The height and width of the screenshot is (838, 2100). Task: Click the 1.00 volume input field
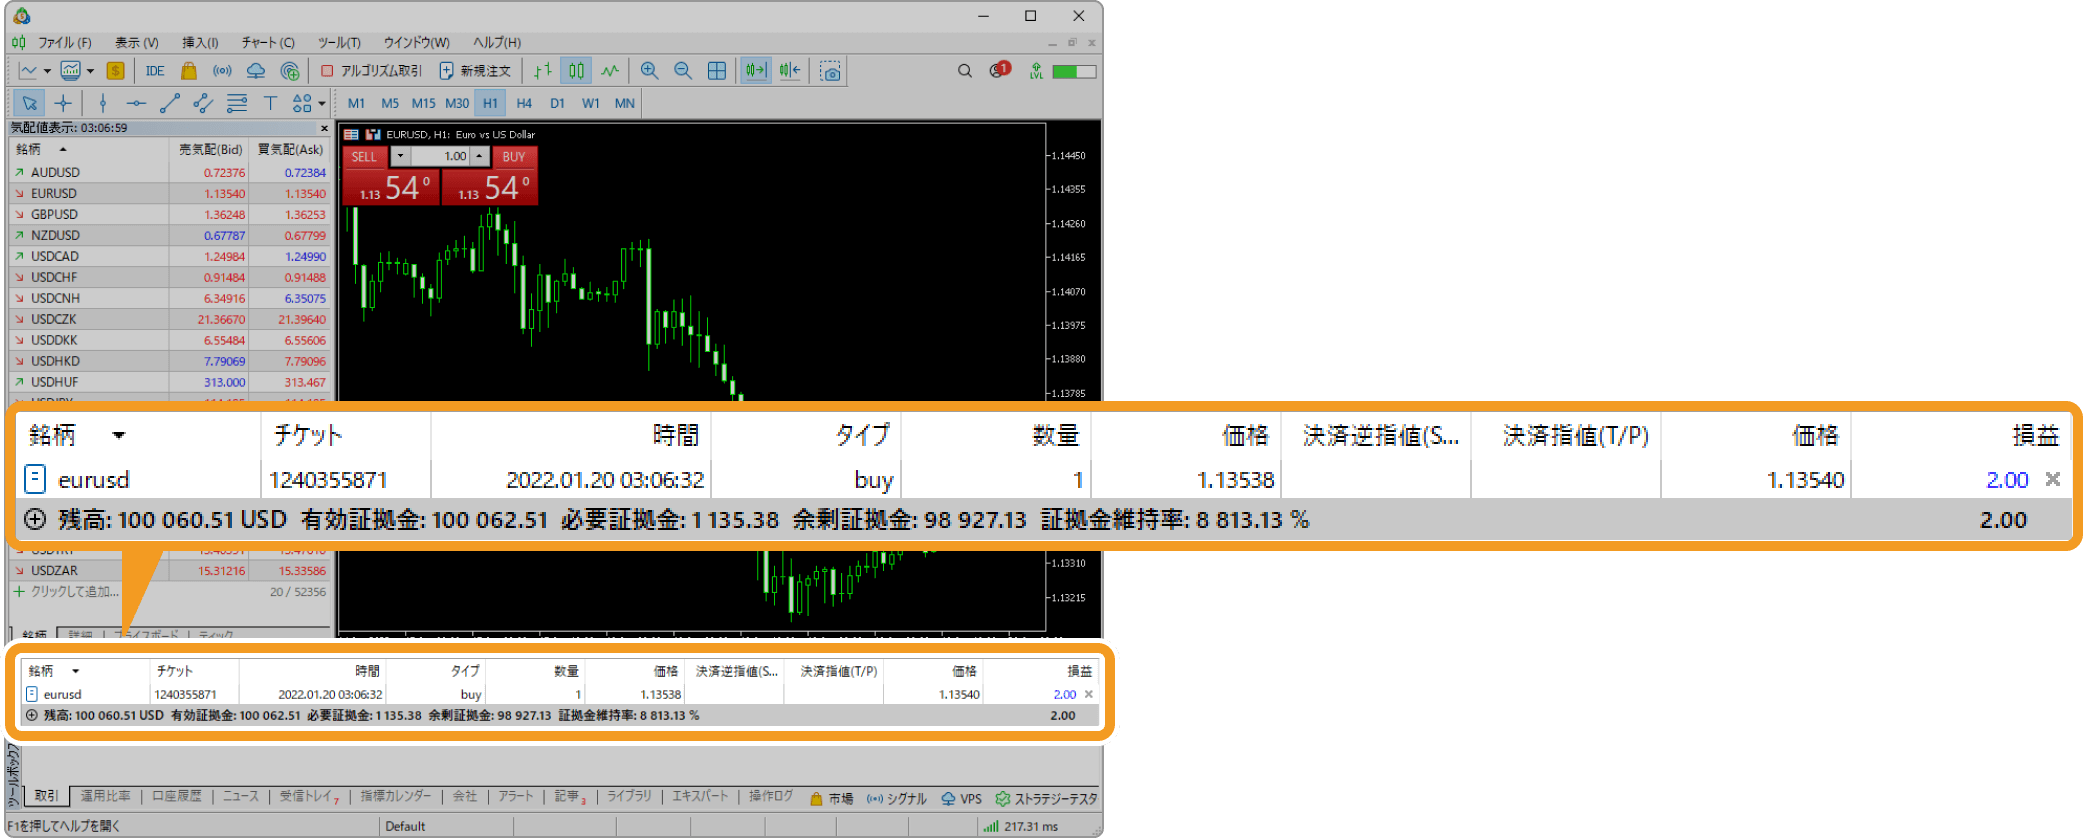pos(440,156)
